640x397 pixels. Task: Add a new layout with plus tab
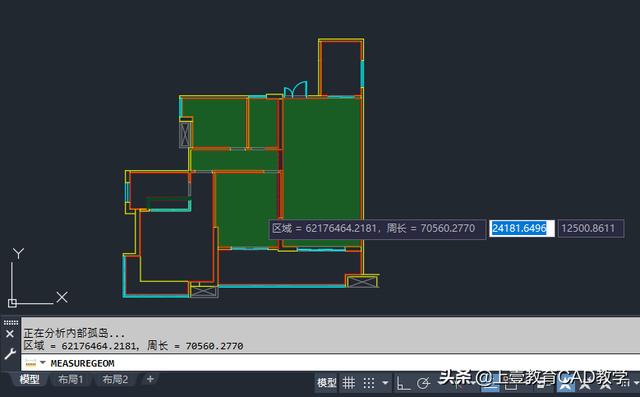pos(150,379)
